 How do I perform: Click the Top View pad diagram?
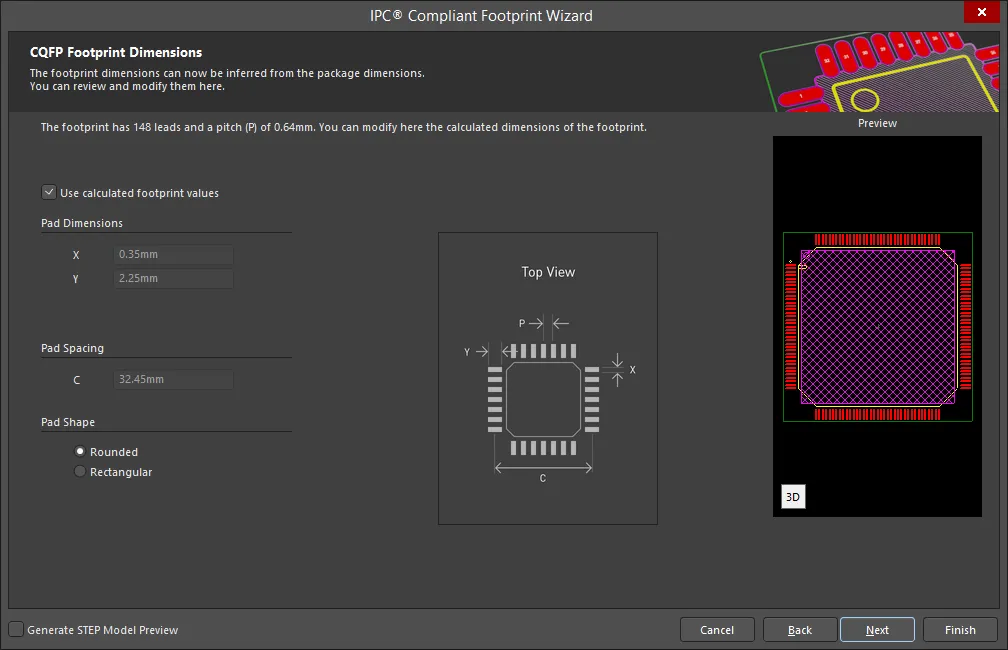tap(548, 378)
